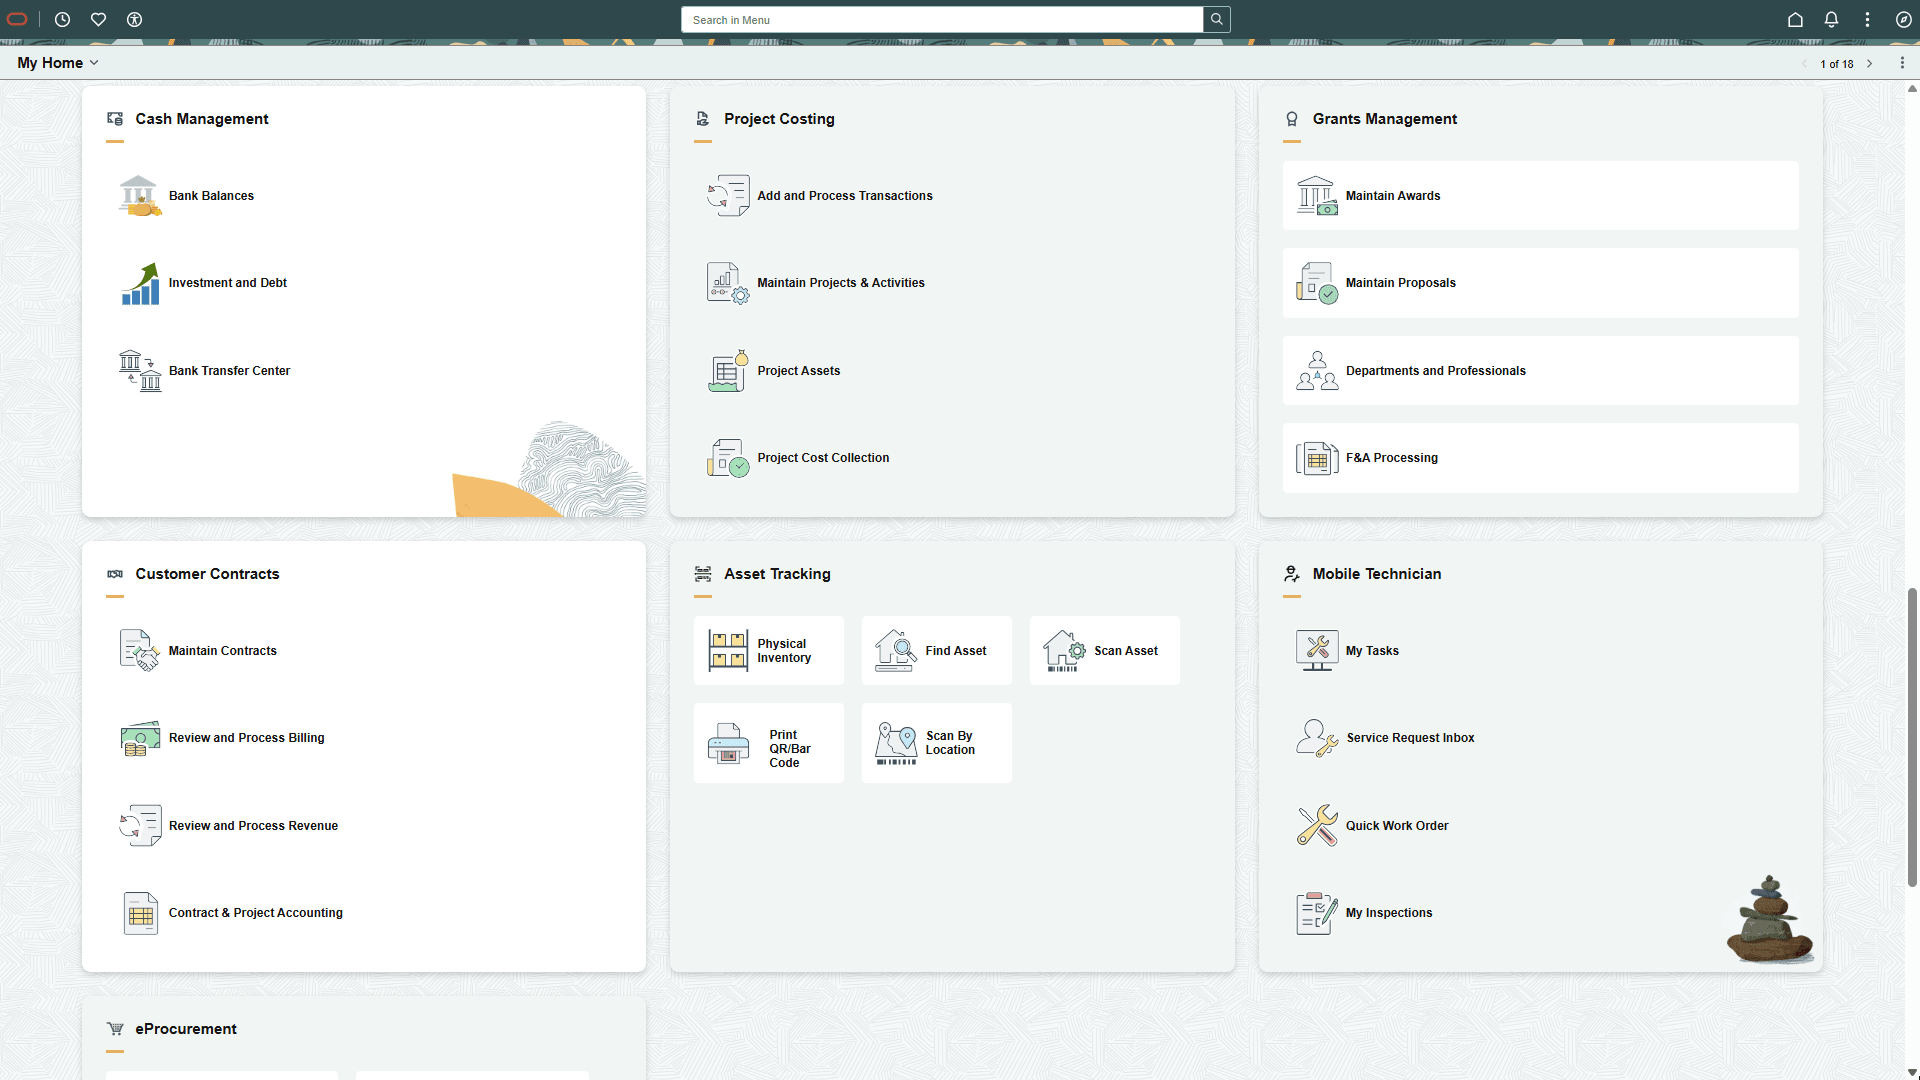Image resolution: width=1920 pixels, height=1080 pixels.
Task: Select the Physical Inventory tile
Action: point(768,650)
